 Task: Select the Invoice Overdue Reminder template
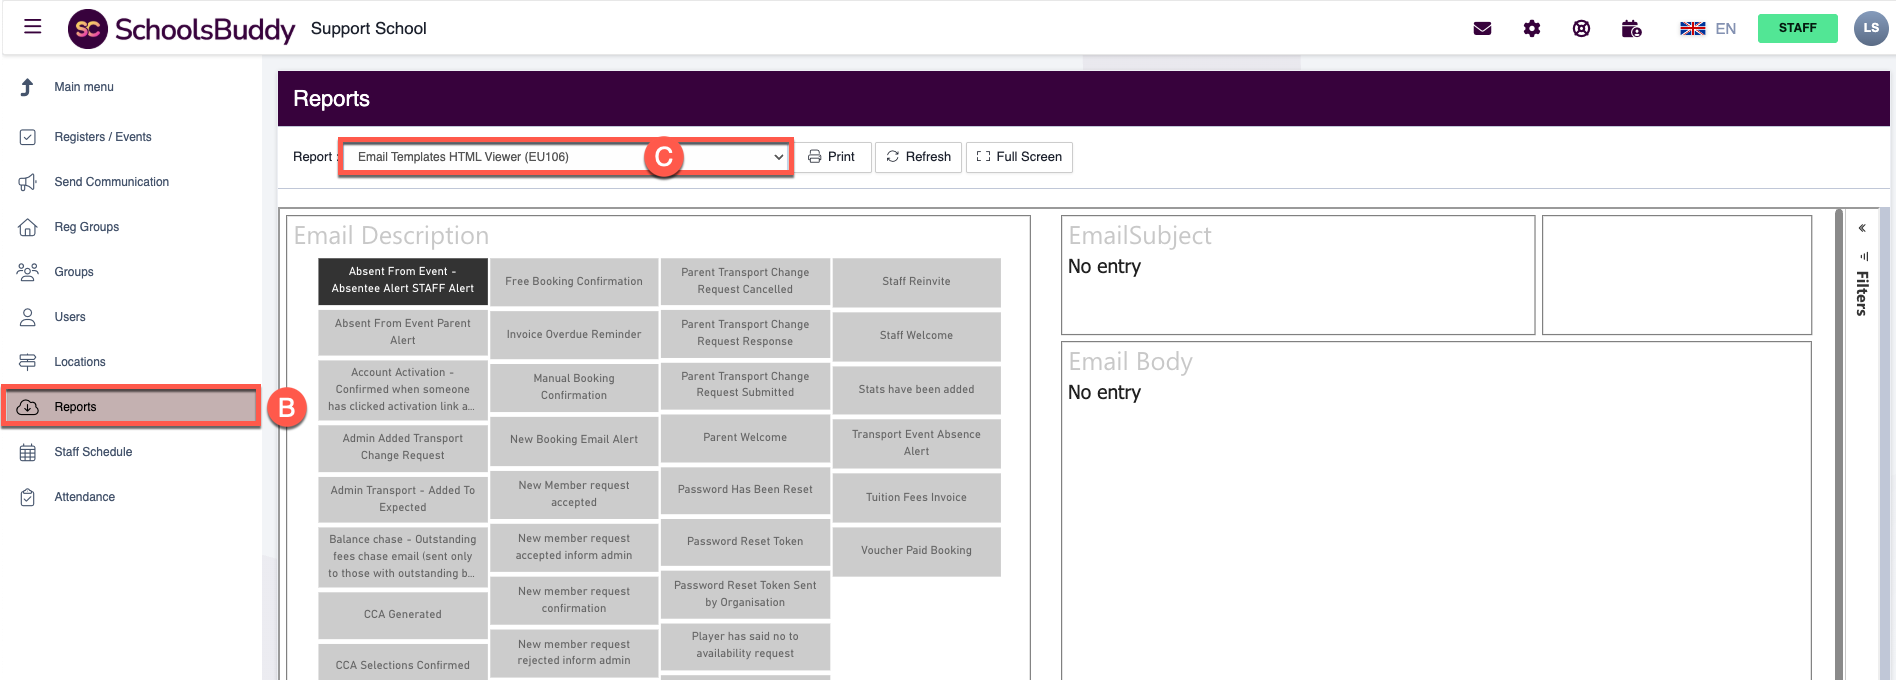574,335
